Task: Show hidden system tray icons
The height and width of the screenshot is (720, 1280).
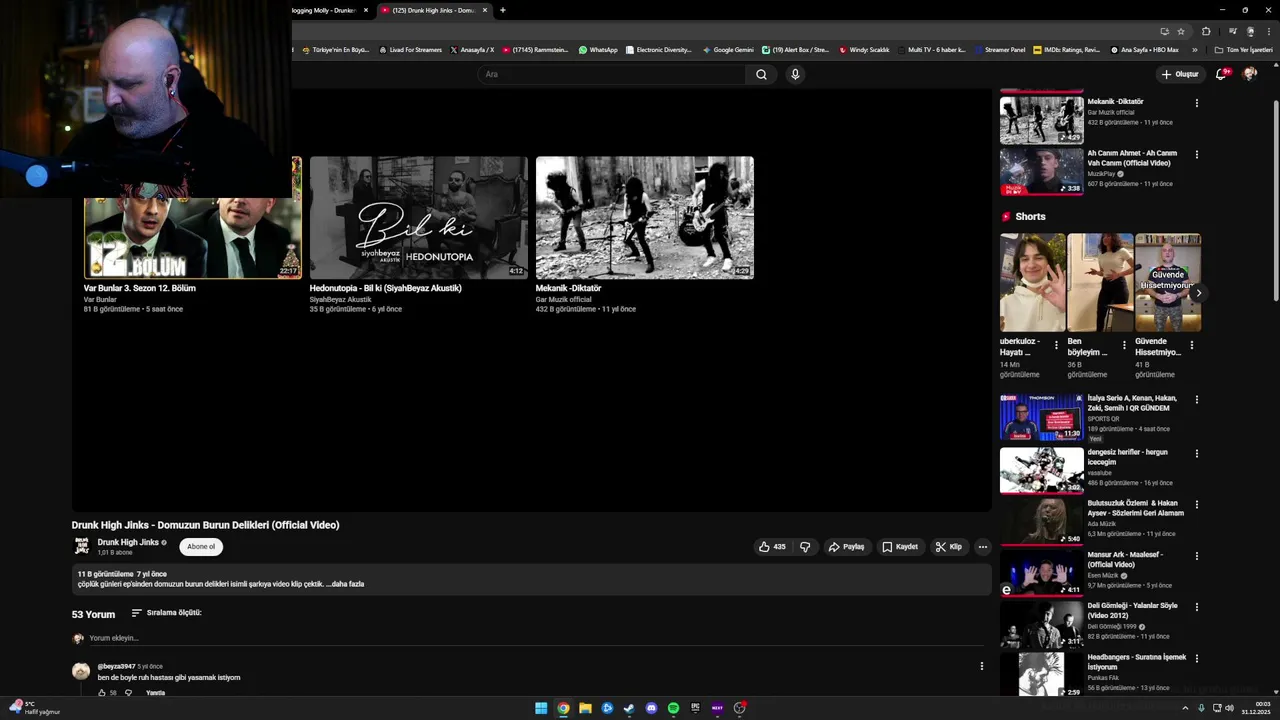Action: 1185,708
